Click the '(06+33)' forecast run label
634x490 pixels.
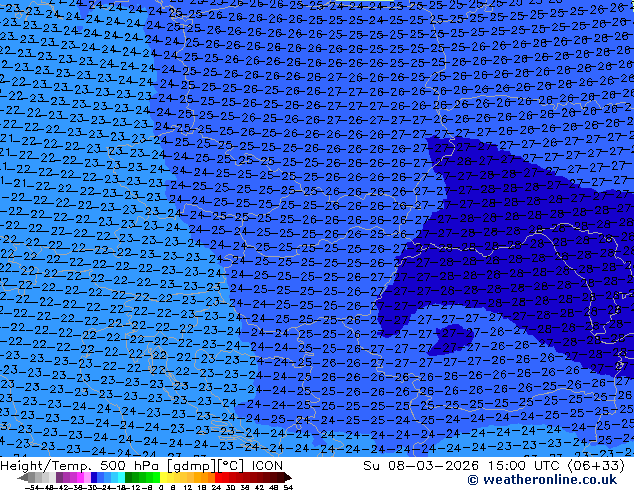click(596, 466)
